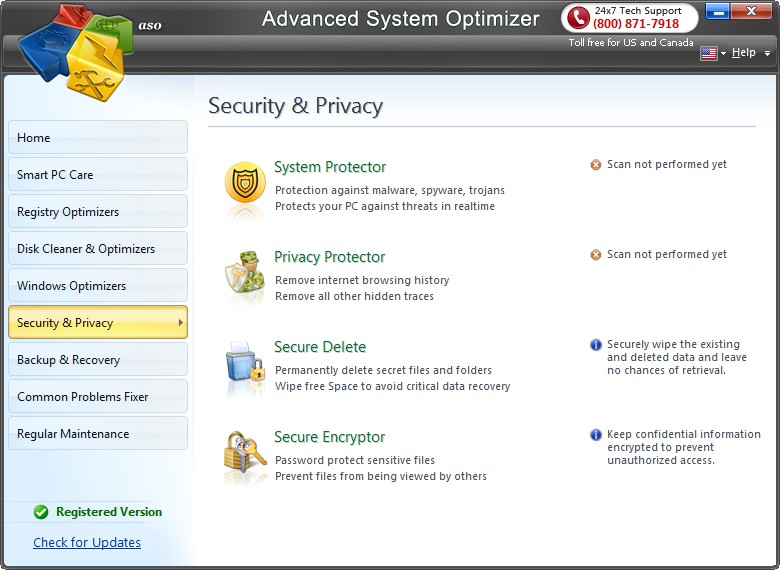The height and width of the screenshot is (570, 780).
Task: Launch Secure Encryptor from its title
Action: click(329, 437)
